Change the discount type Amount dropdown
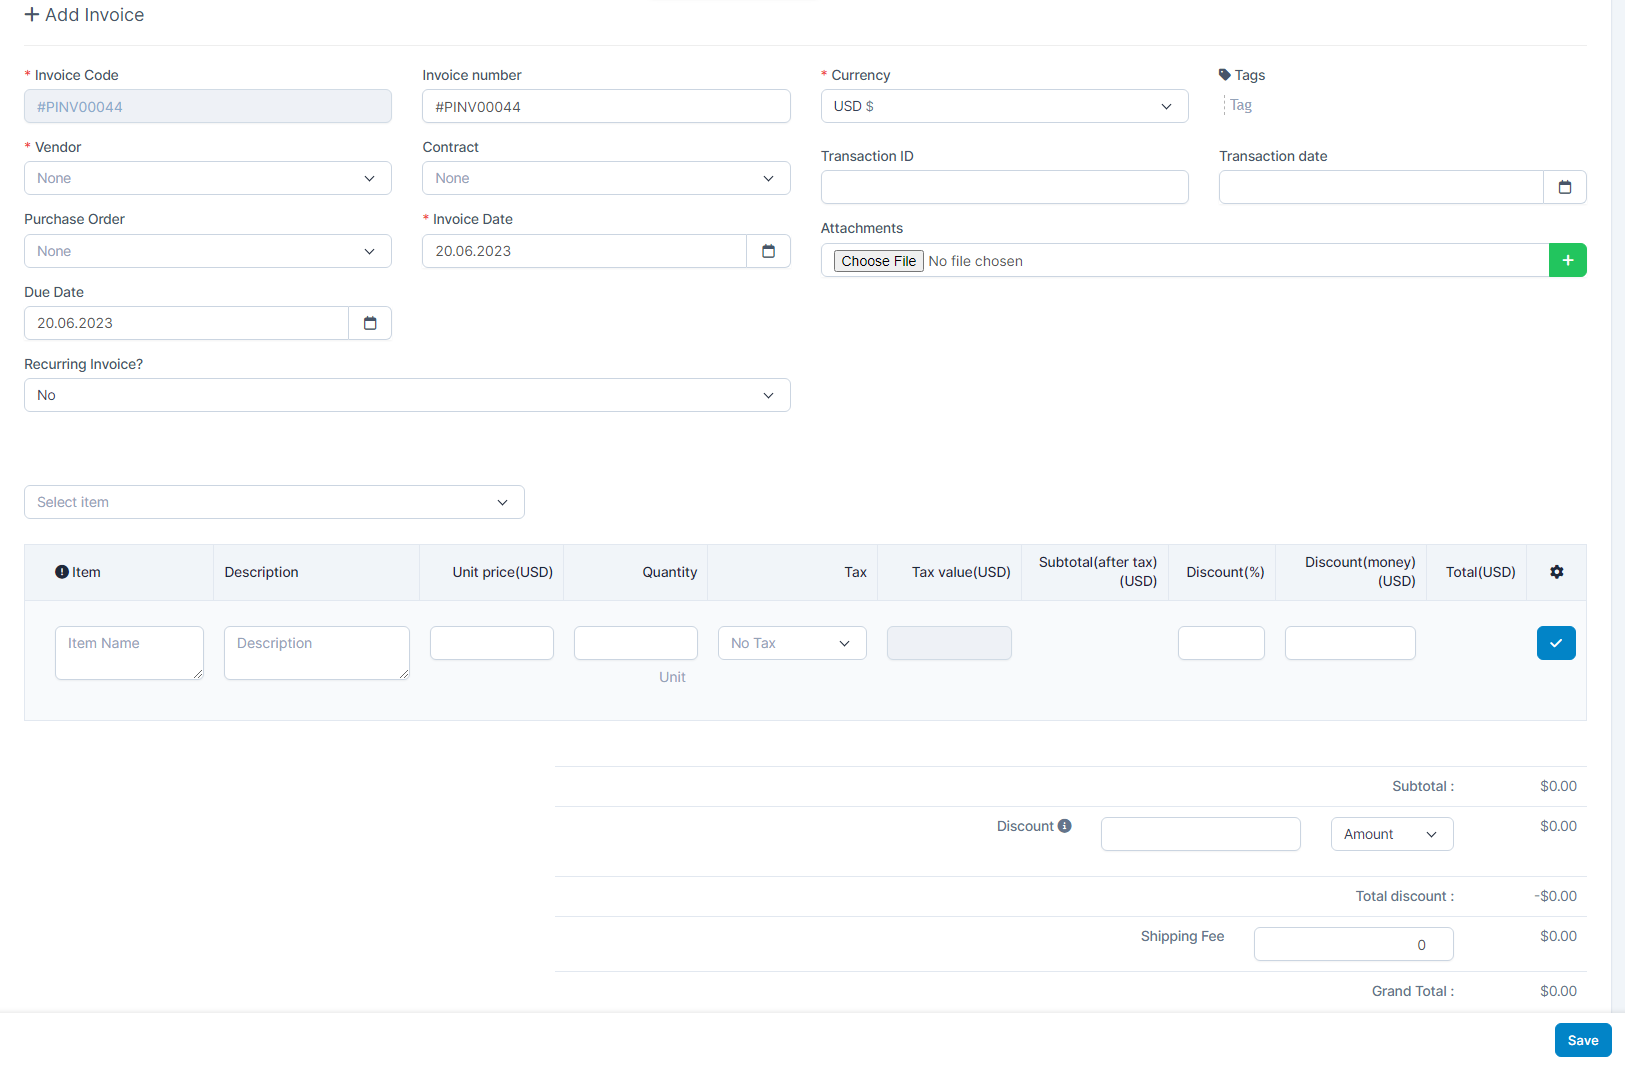Viewport: 1625px width, 1065px height. pos(1391,834)
